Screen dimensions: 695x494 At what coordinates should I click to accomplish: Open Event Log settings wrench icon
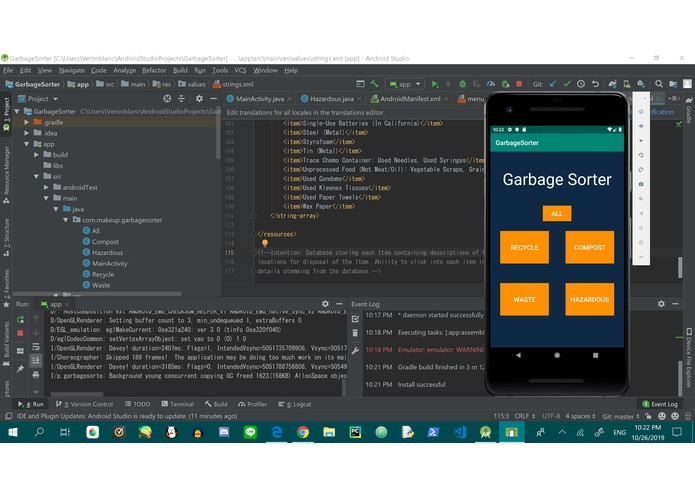(x=355, y=351)
